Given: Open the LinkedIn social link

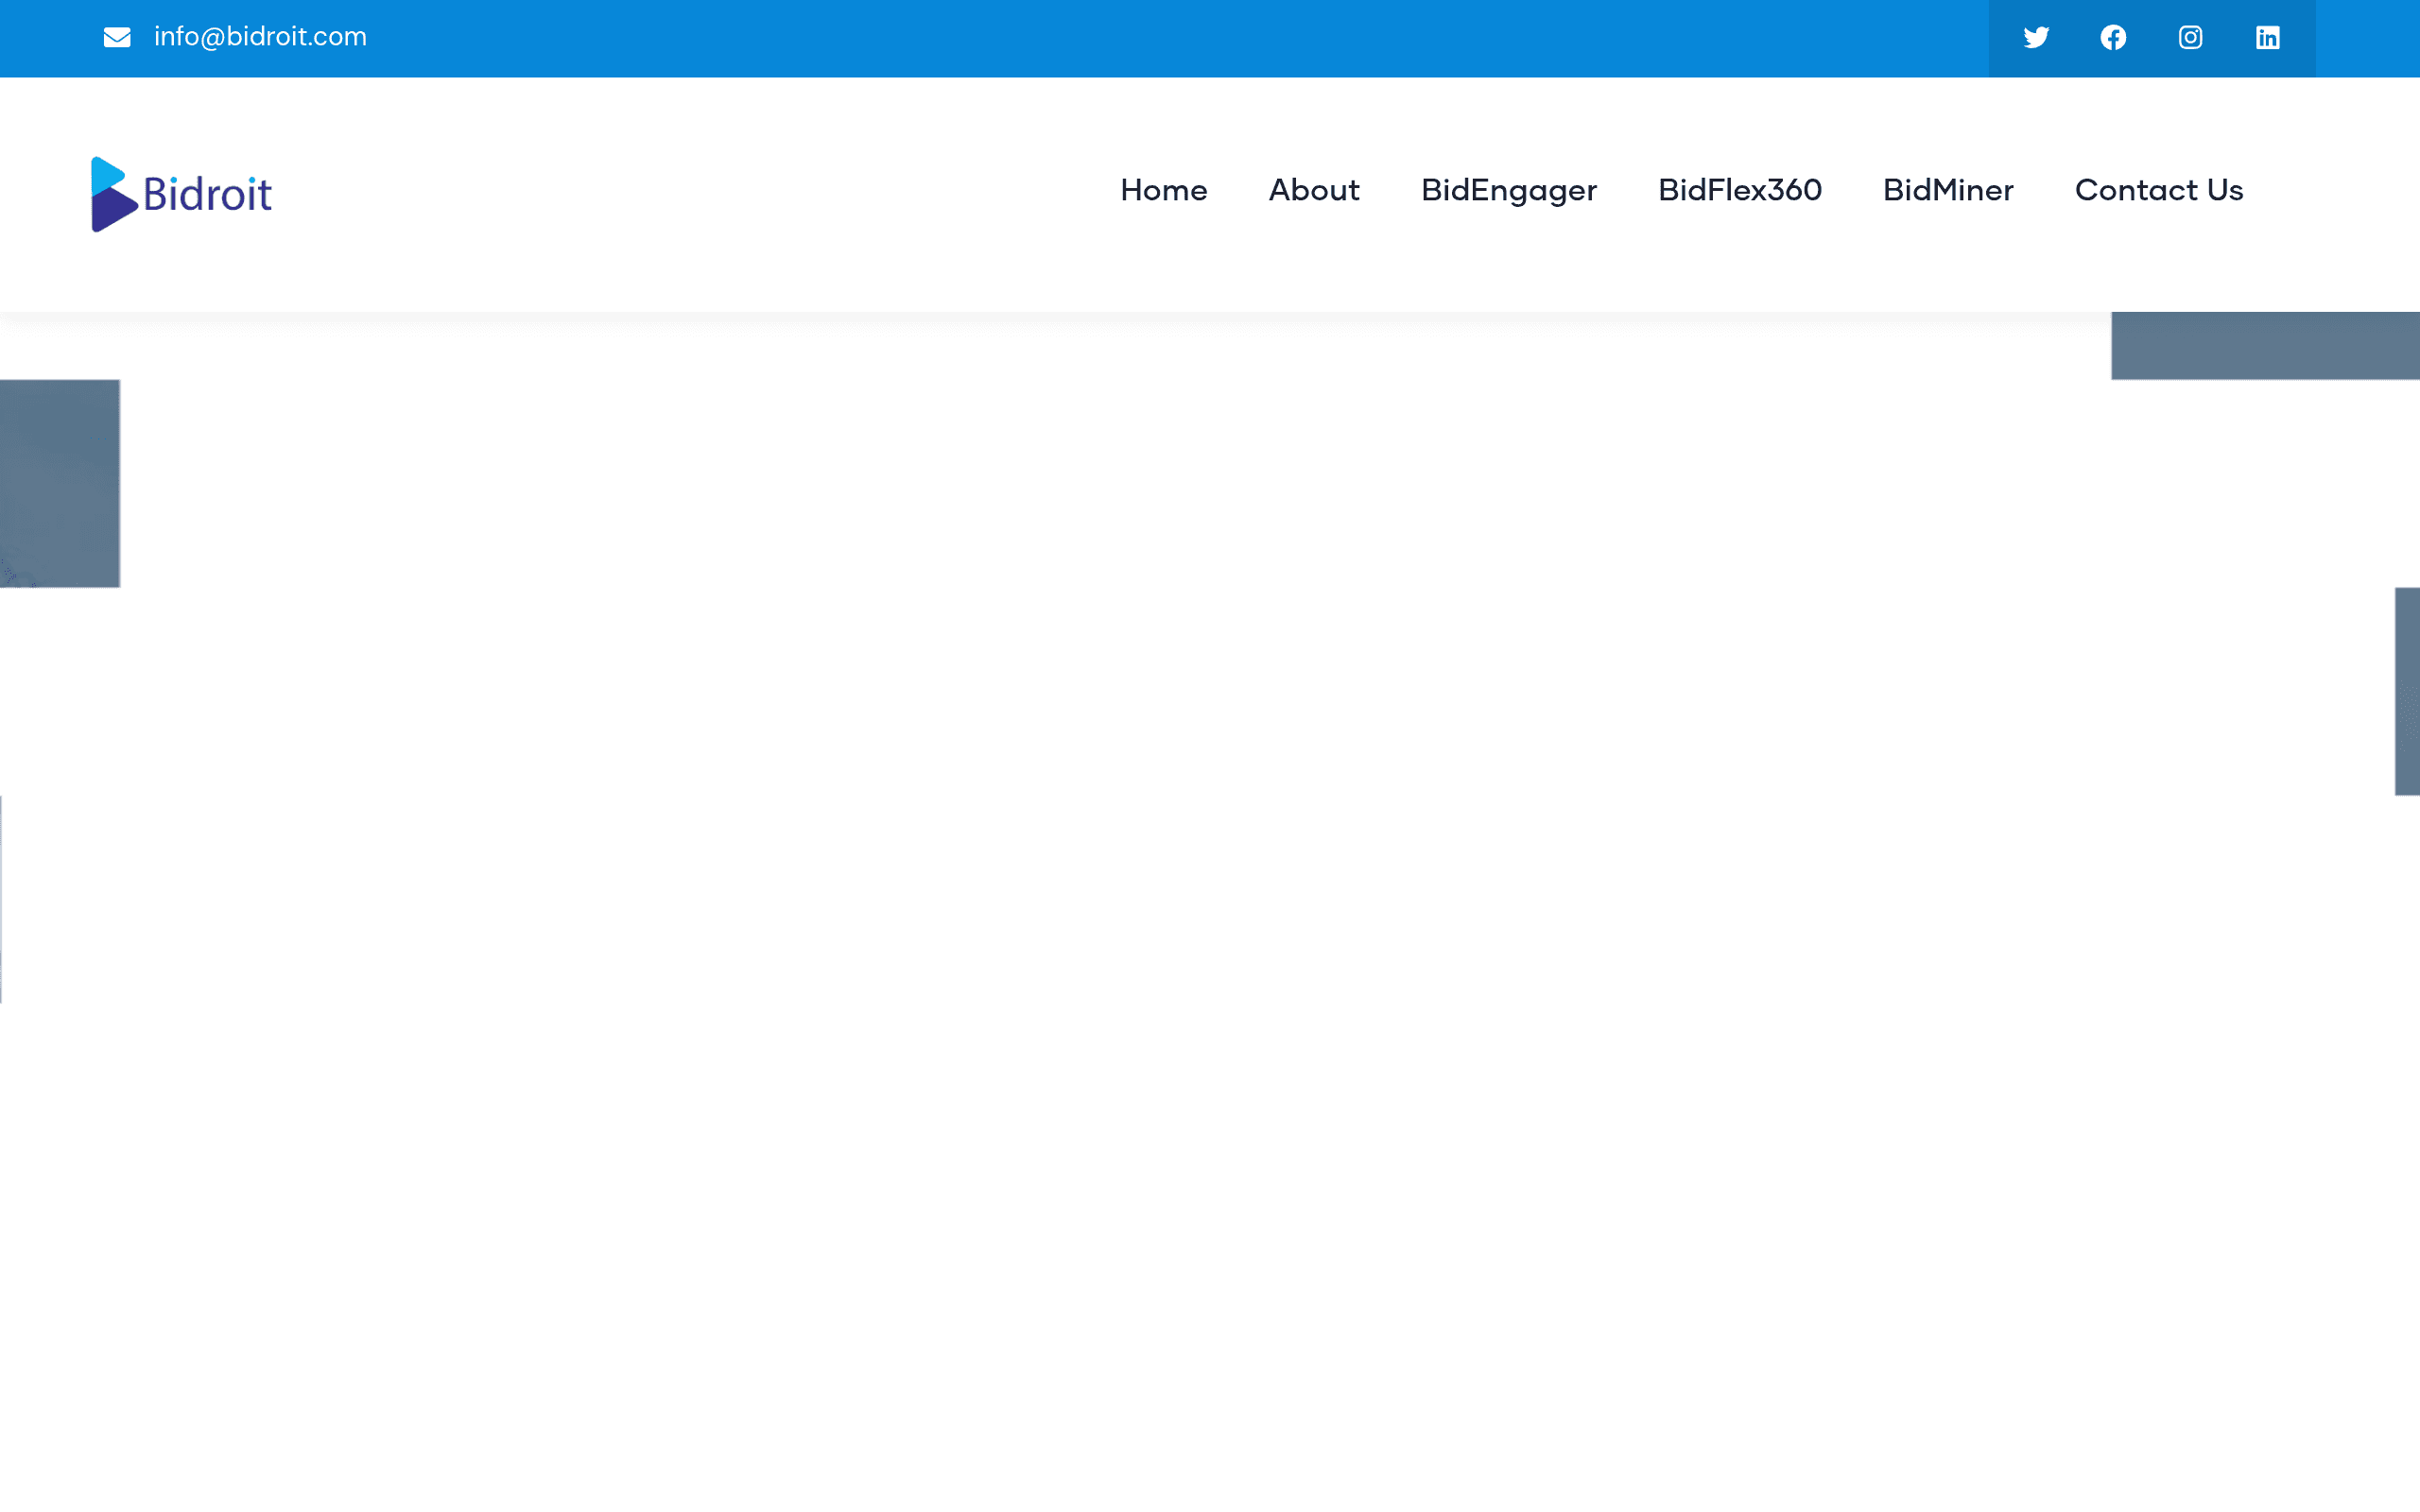Looking at the screenshot, I should click(x=2267, y=38).
